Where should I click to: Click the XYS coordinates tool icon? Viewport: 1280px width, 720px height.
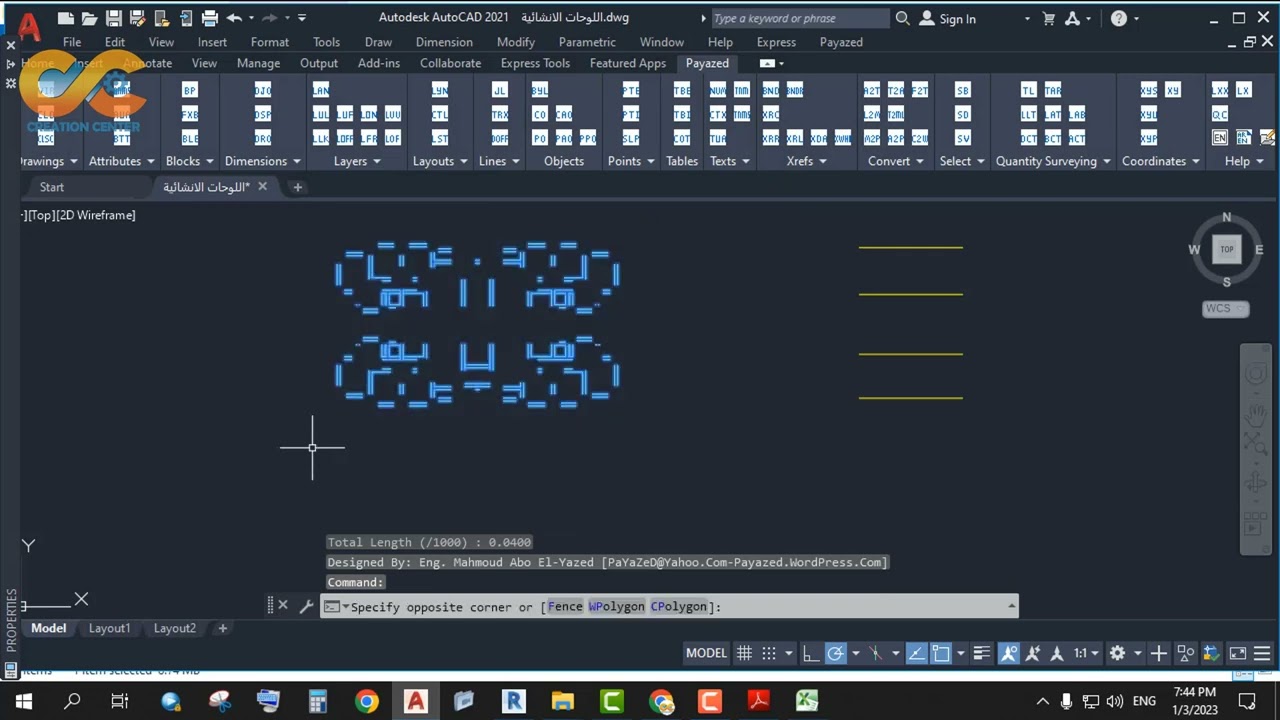coord(1149,90)
